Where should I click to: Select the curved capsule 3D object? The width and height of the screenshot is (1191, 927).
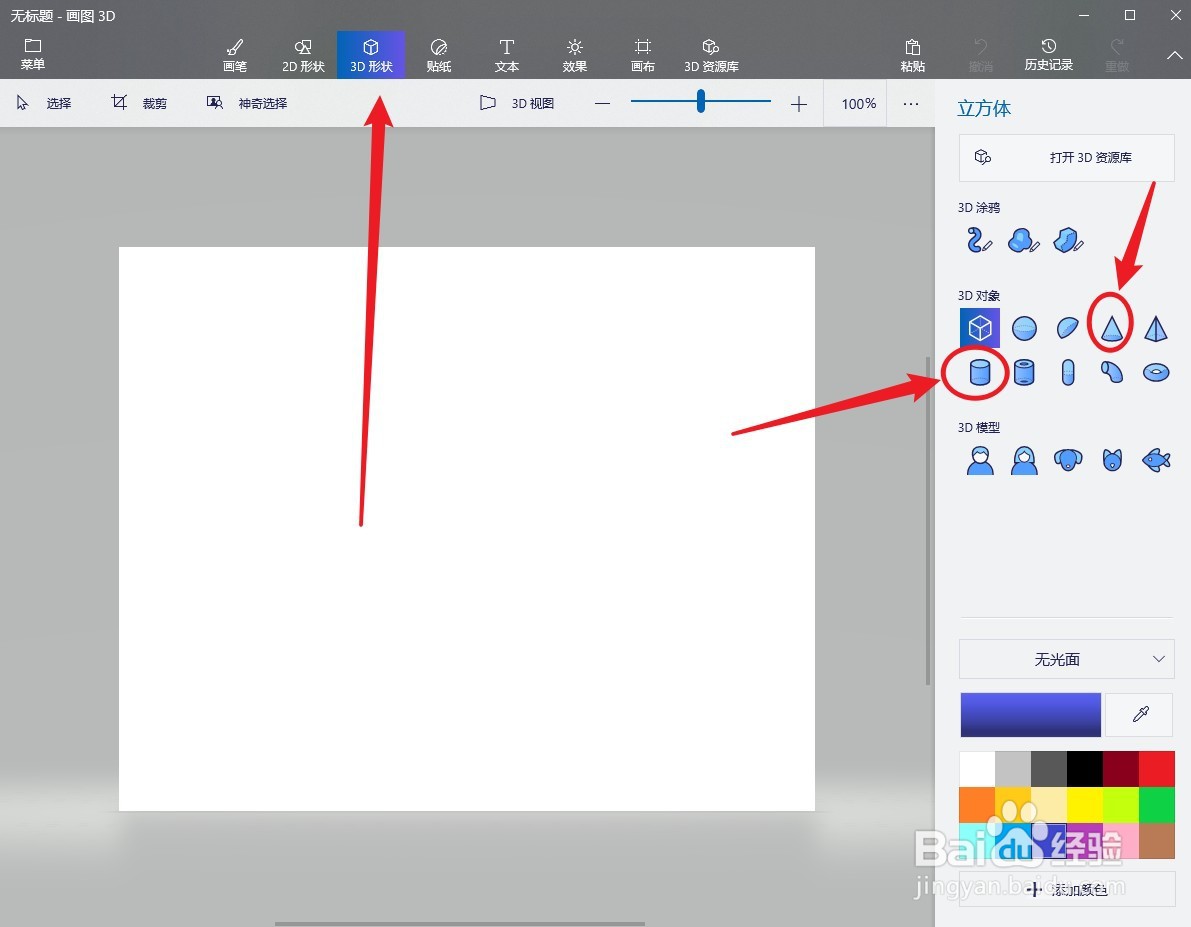click(x=1112, y=372)
